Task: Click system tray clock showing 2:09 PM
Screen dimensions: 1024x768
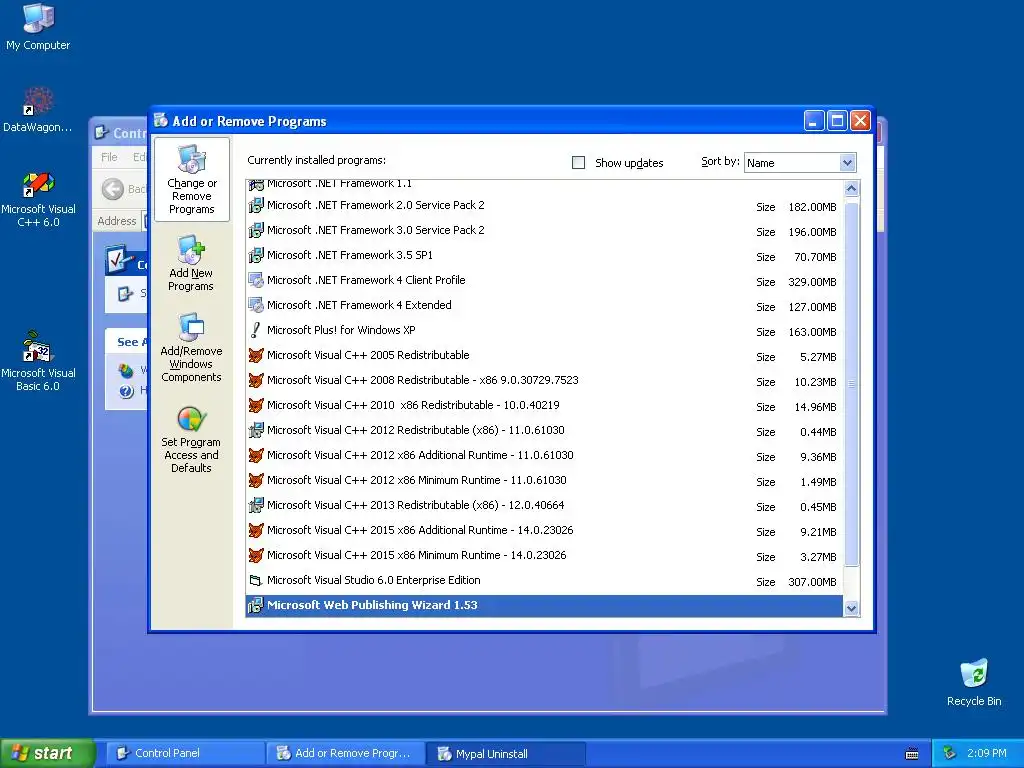Action: 987,753
